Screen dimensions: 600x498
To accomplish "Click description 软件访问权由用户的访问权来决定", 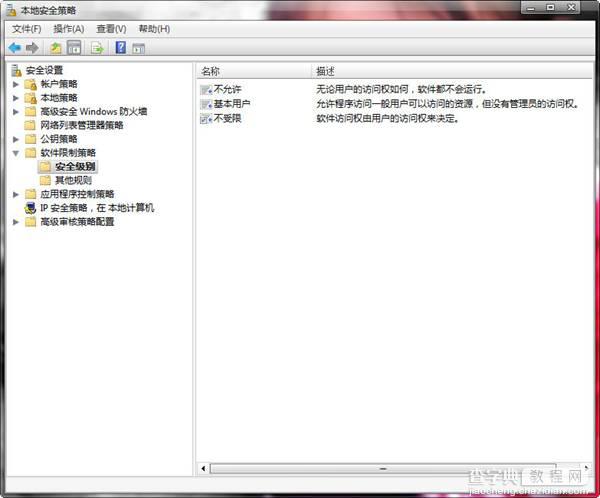I will (x=387, y=119).
